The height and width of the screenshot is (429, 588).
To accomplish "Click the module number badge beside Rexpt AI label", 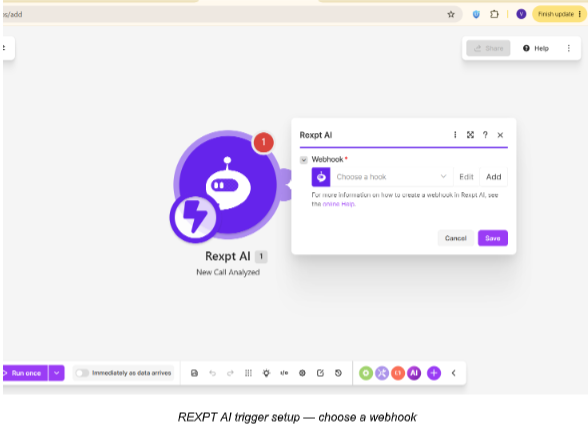I will [261, 256].
